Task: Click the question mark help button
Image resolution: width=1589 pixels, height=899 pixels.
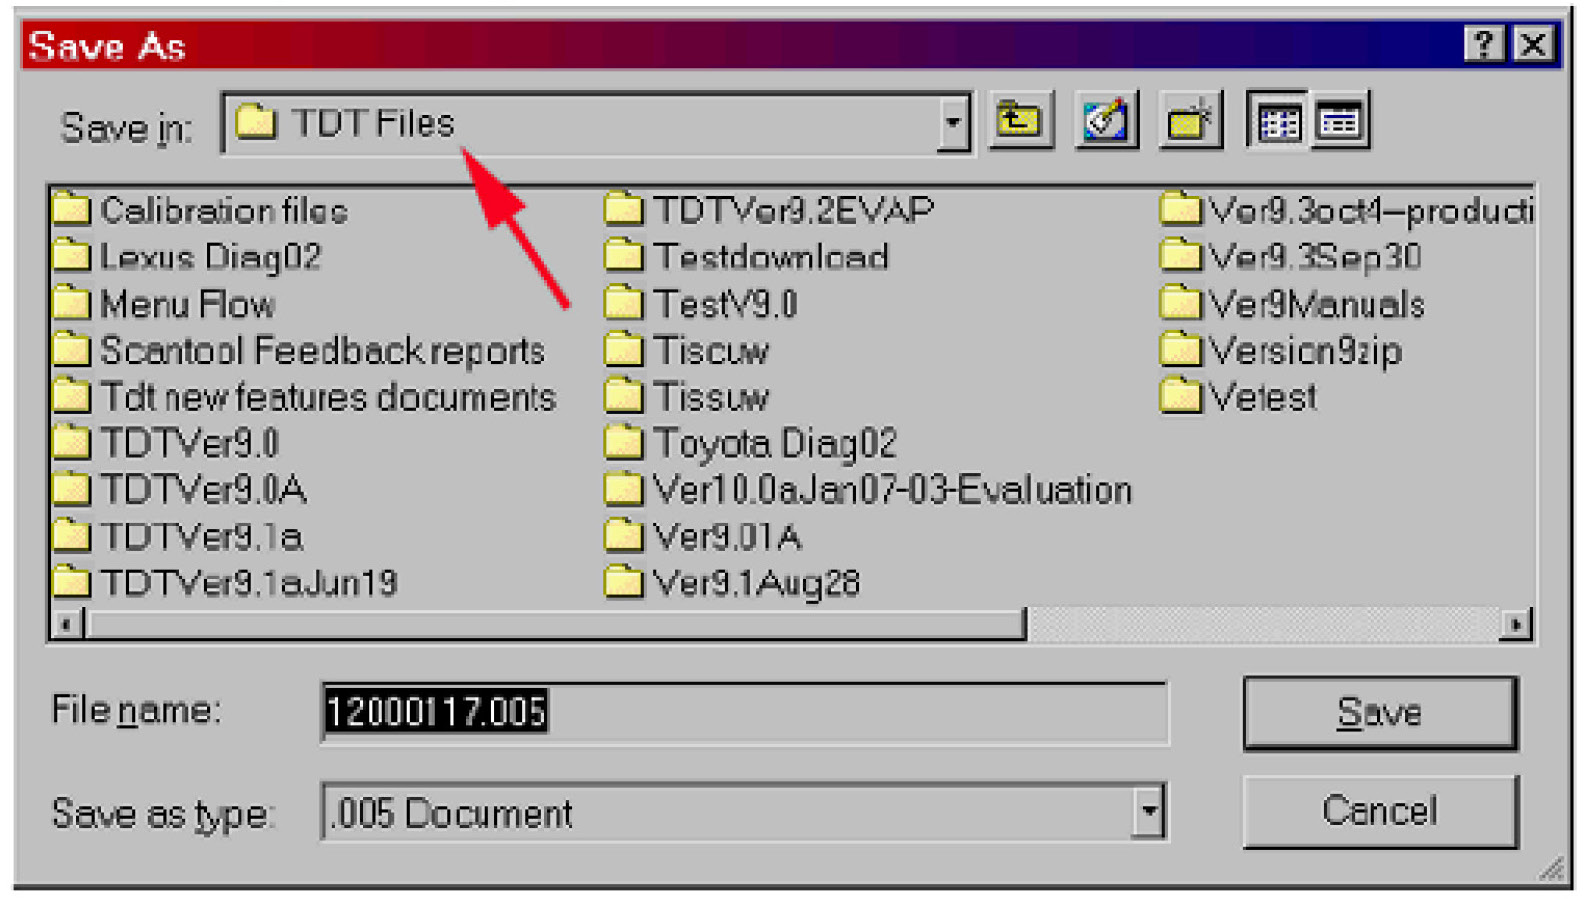Action: pyautogui.click(x=1483, y=45)
